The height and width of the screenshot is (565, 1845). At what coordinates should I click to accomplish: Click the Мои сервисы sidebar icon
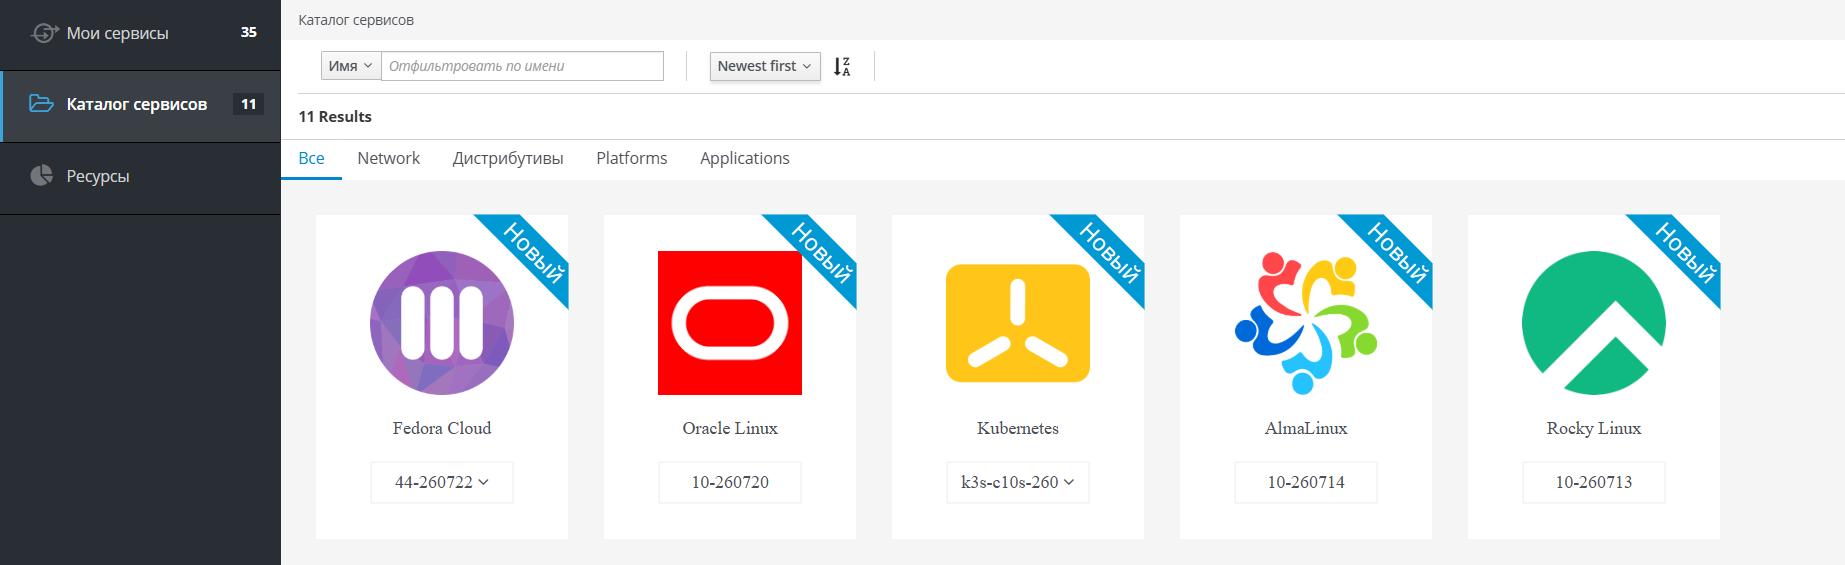[x=44, y=33]
